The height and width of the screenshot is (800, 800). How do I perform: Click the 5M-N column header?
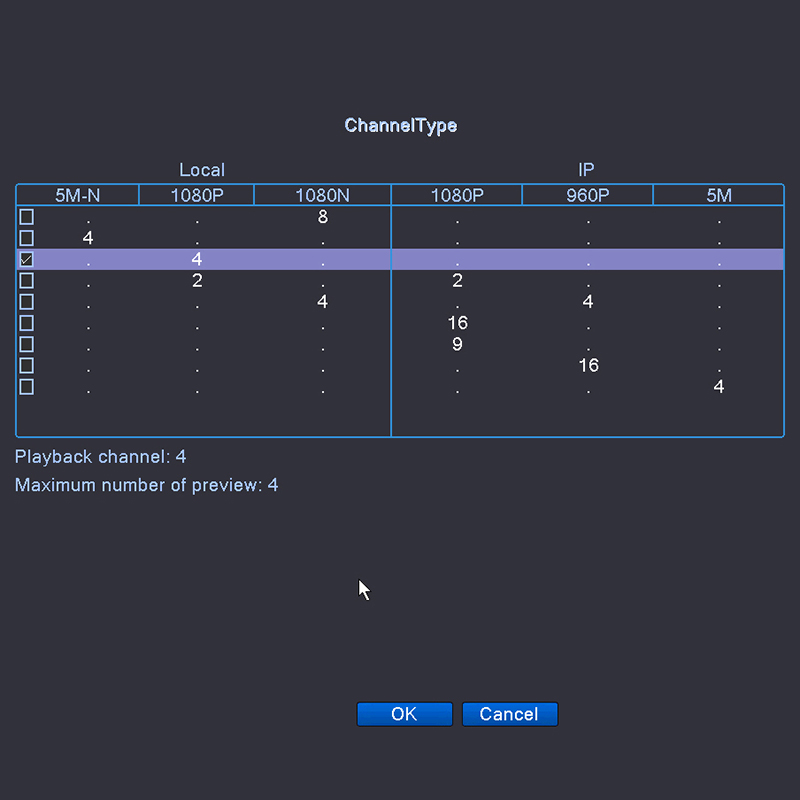click(x=77, y=195)
